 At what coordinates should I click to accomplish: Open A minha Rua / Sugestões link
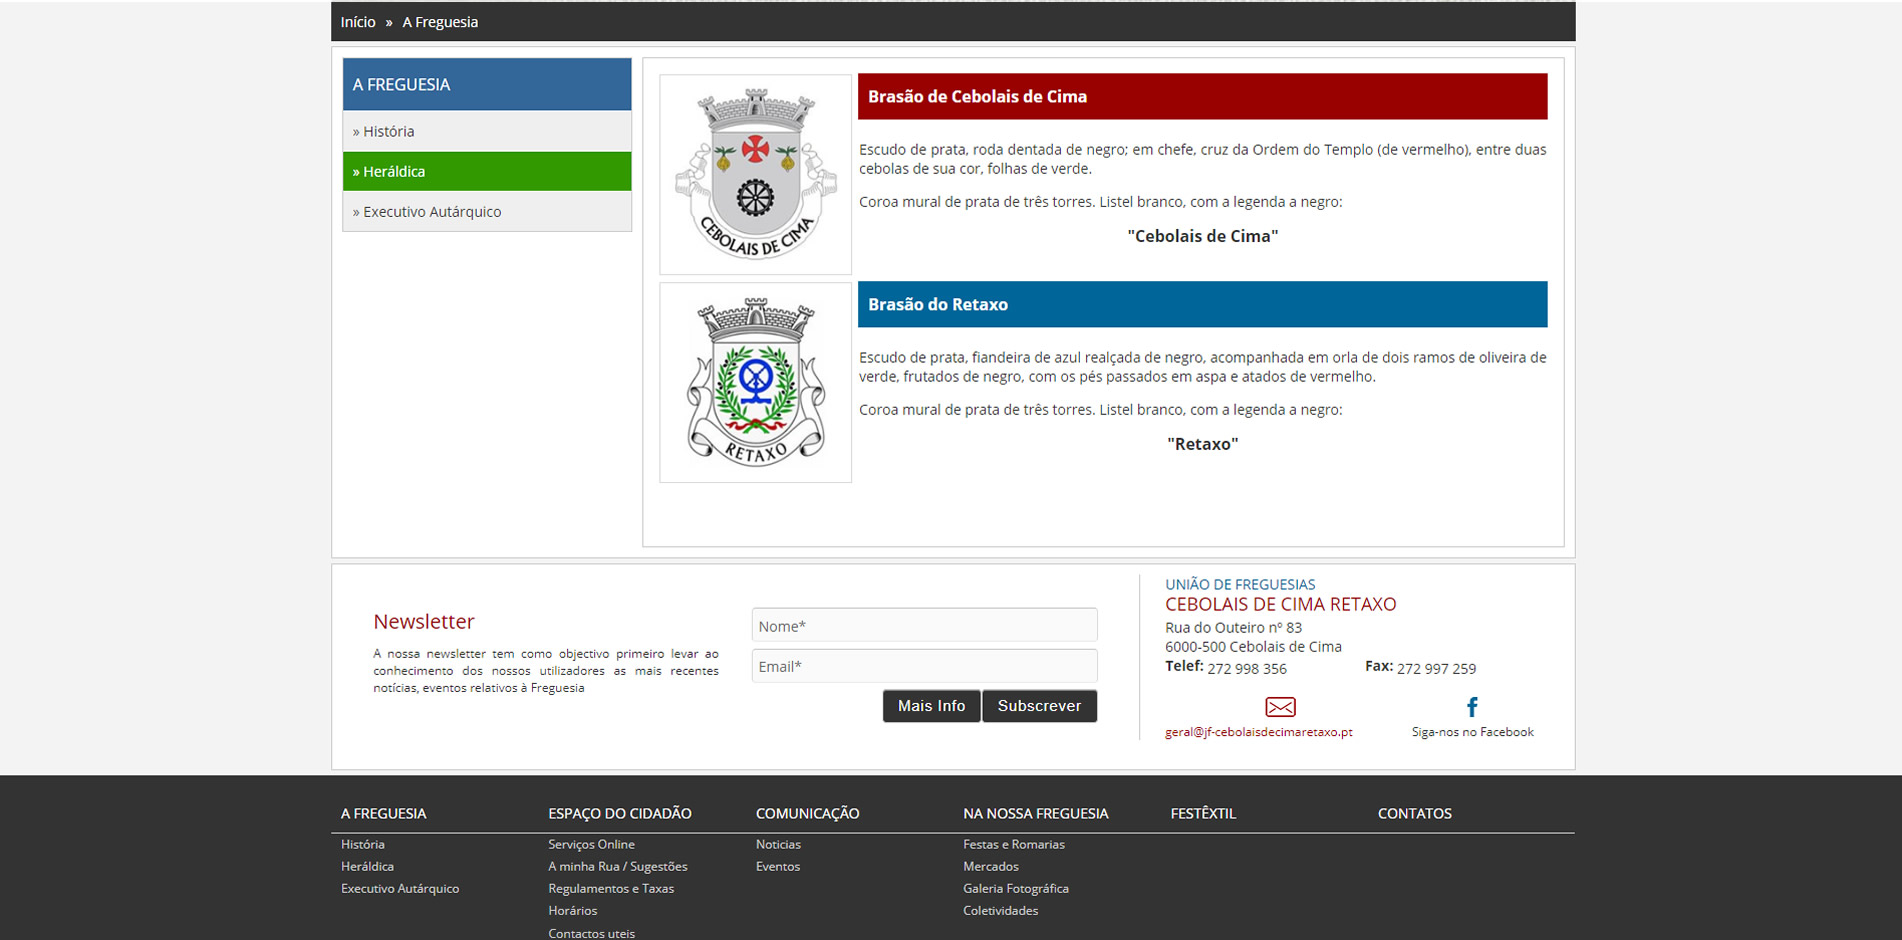pyautogui.click(x=618, y=866)
